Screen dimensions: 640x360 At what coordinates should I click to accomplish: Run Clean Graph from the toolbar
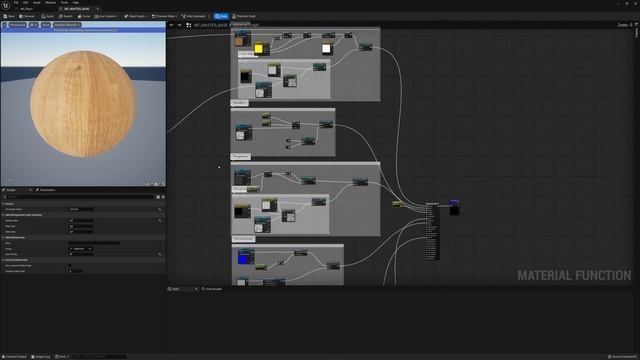point(135,16)
